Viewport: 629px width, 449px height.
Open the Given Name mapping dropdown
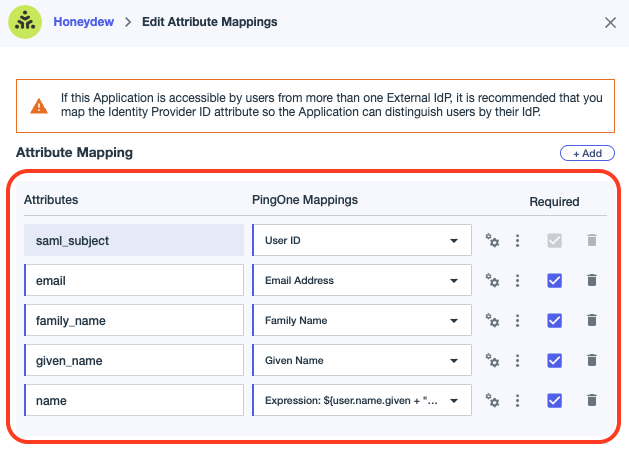[x=362, y=360]
